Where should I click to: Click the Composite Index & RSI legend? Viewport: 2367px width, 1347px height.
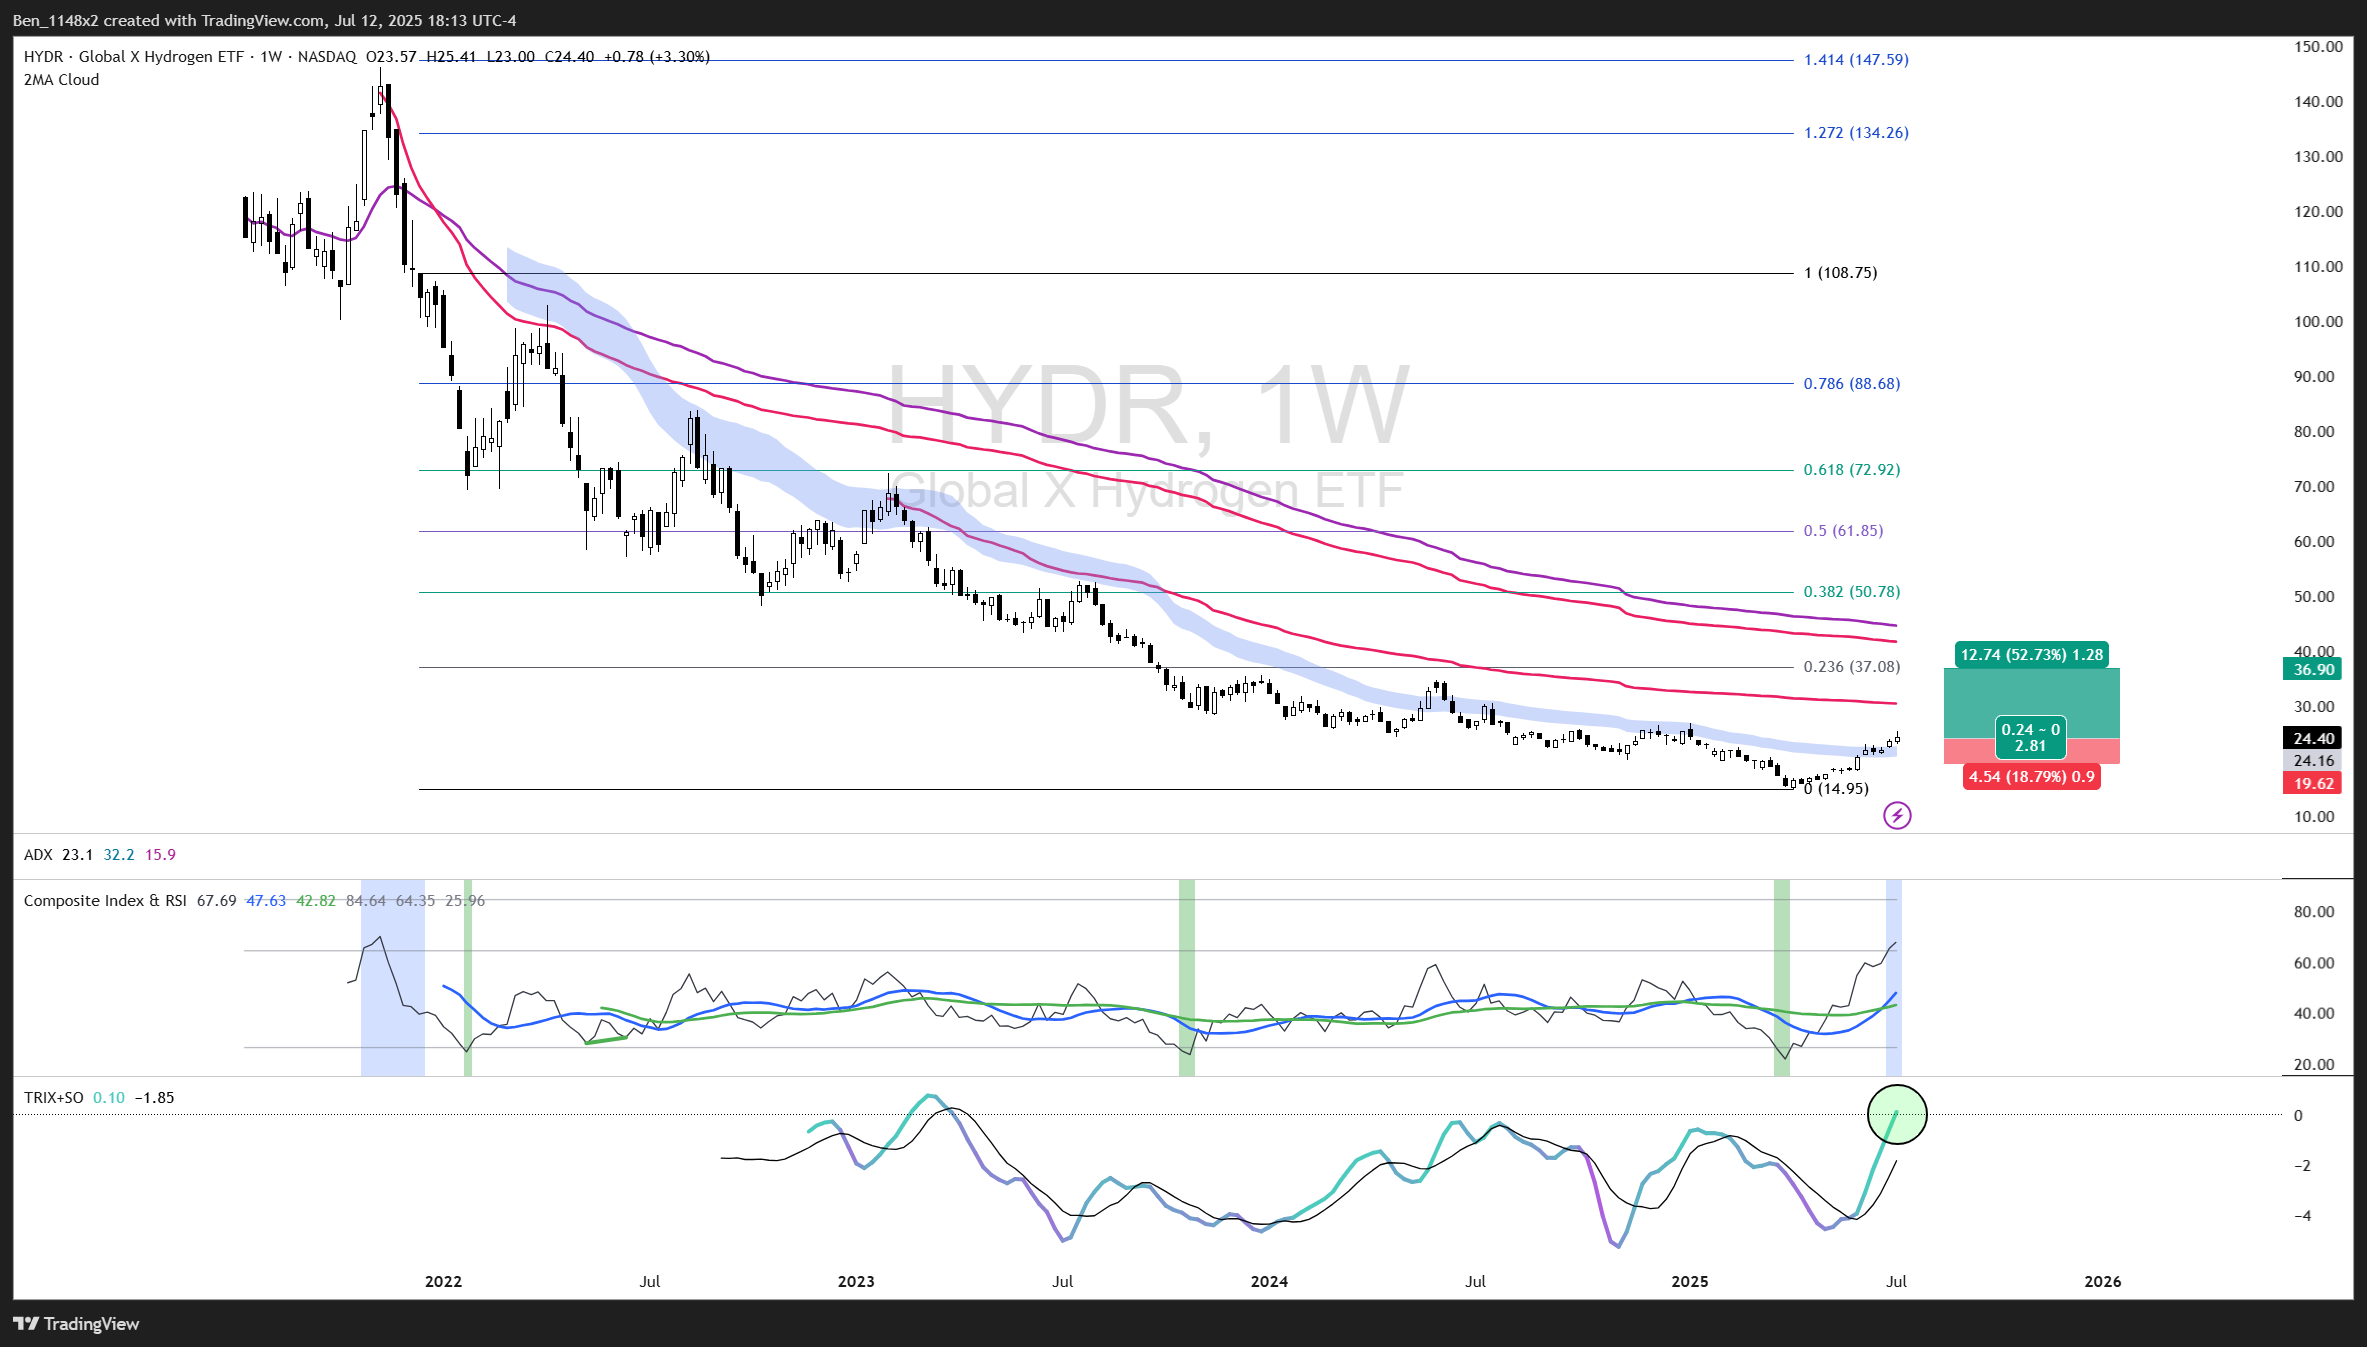click(x=105, y=900)
